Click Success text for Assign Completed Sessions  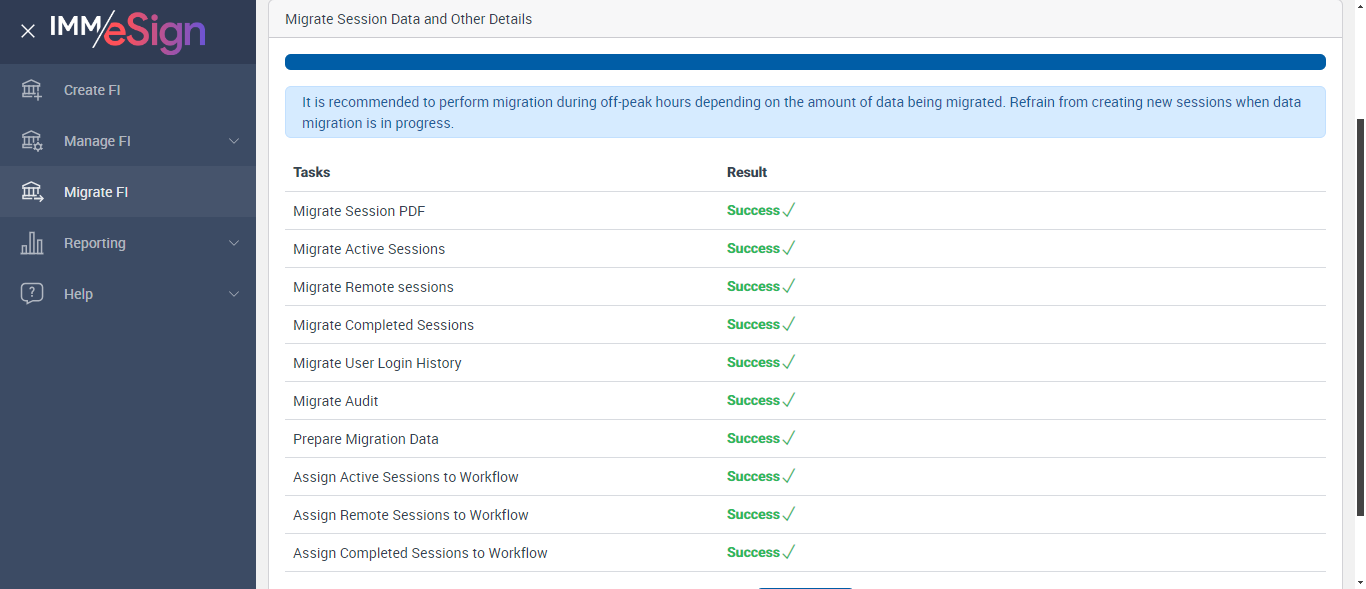pyautogui.click(x=753, y=552)
